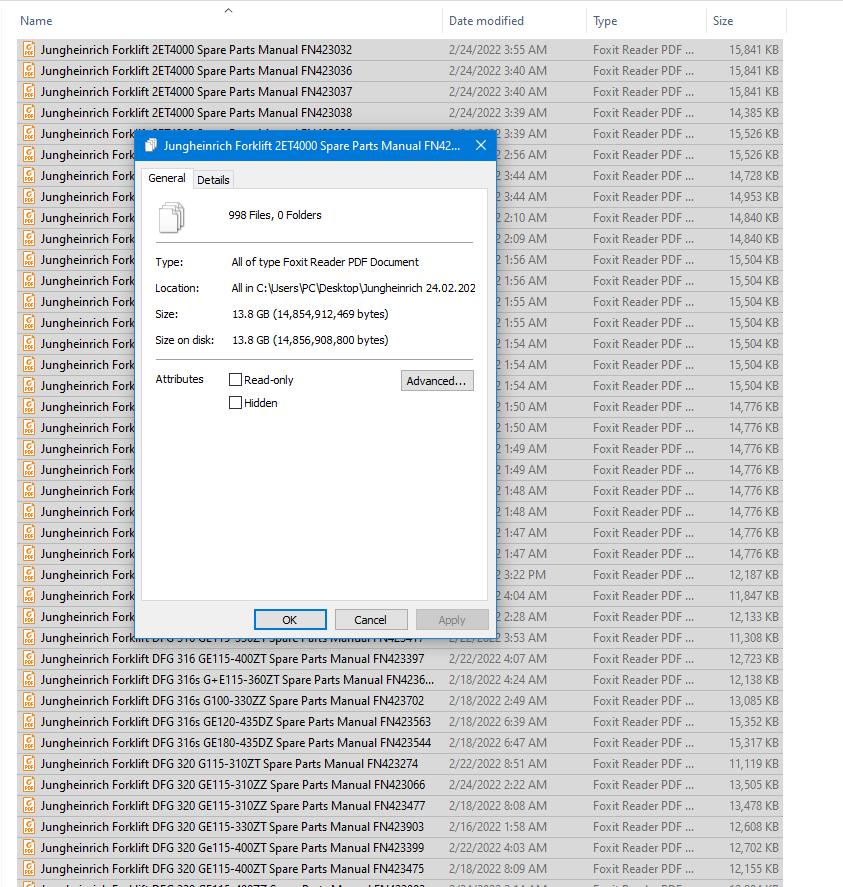
Task: Click the multiple-files icon in Properties dialog
Action: 171,217
